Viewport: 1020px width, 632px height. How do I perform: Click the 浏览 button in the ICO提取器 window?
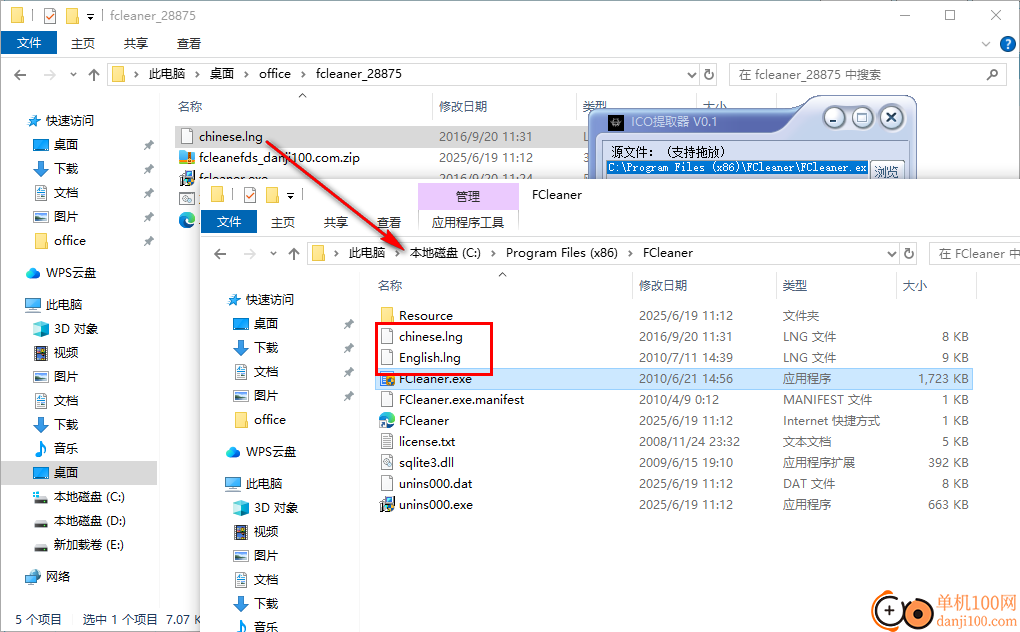click(886, 171)
